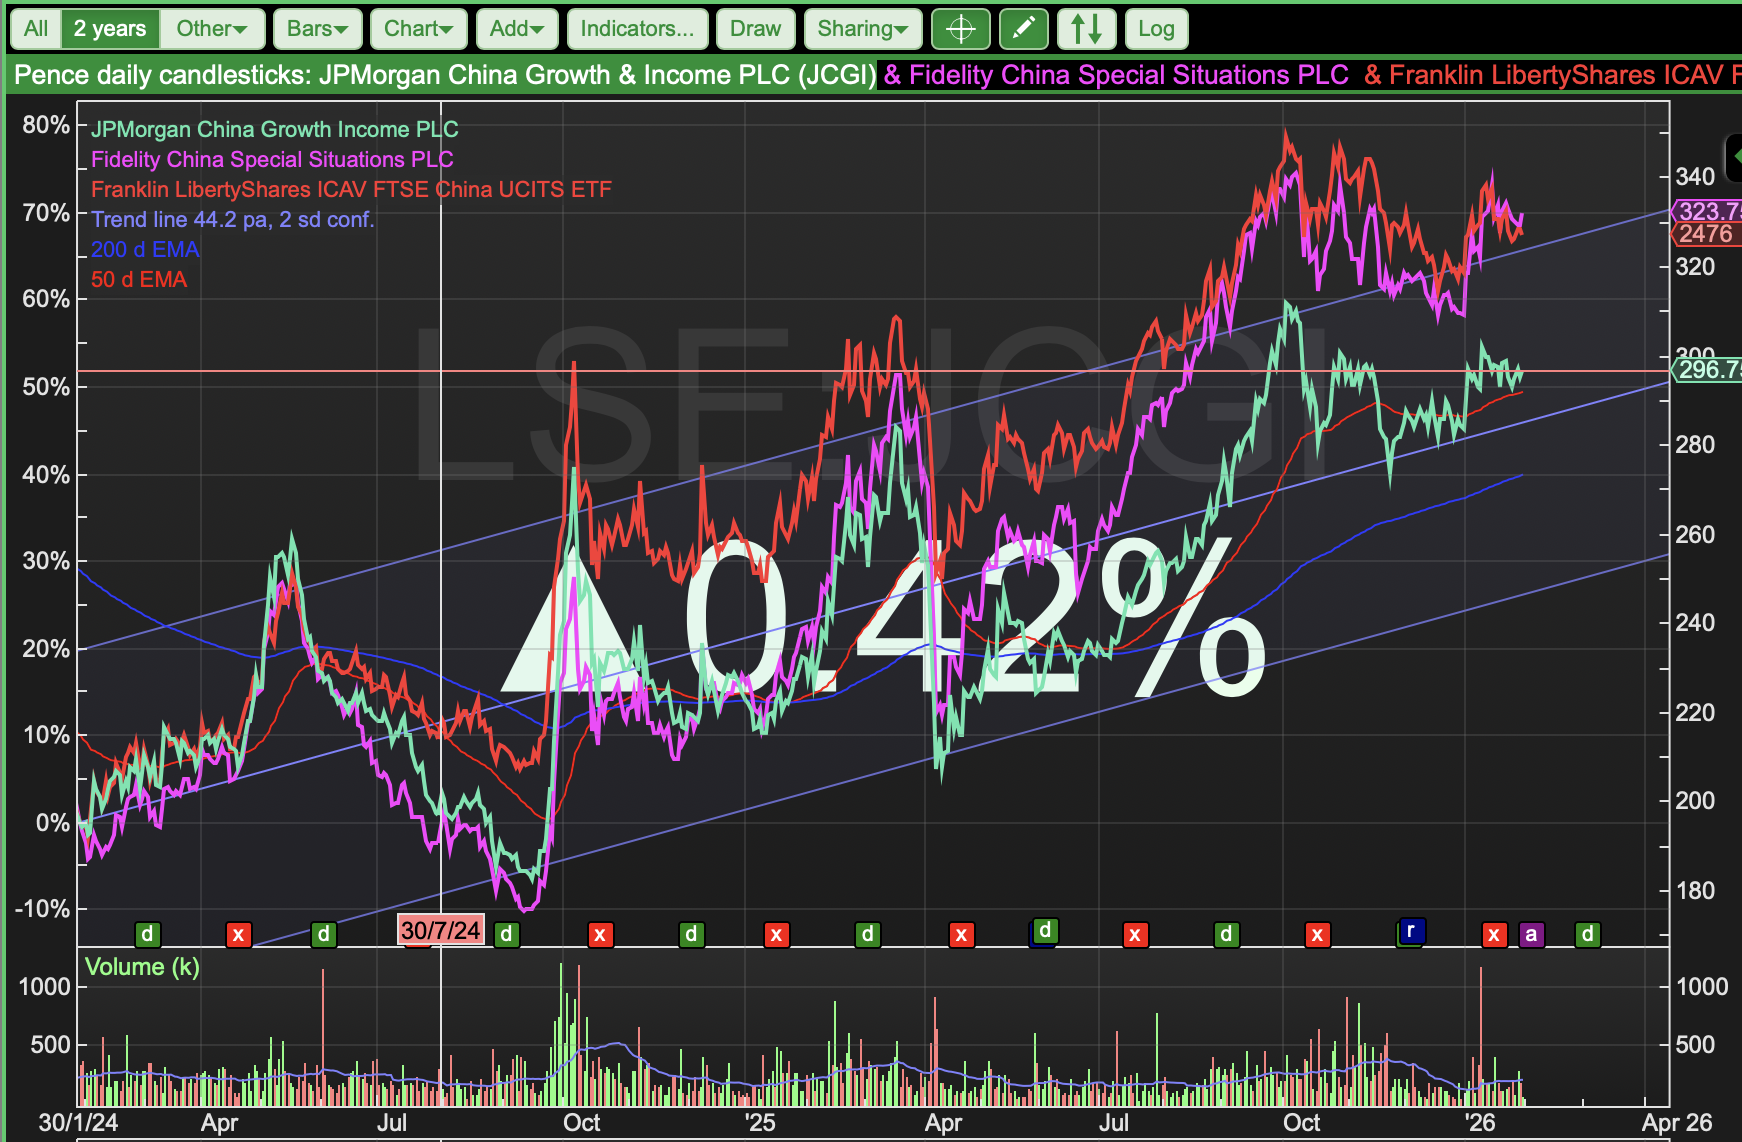Click the 2476 red price tag
Viewport: 1742px width, 1142px height.
coord(1708,234)
